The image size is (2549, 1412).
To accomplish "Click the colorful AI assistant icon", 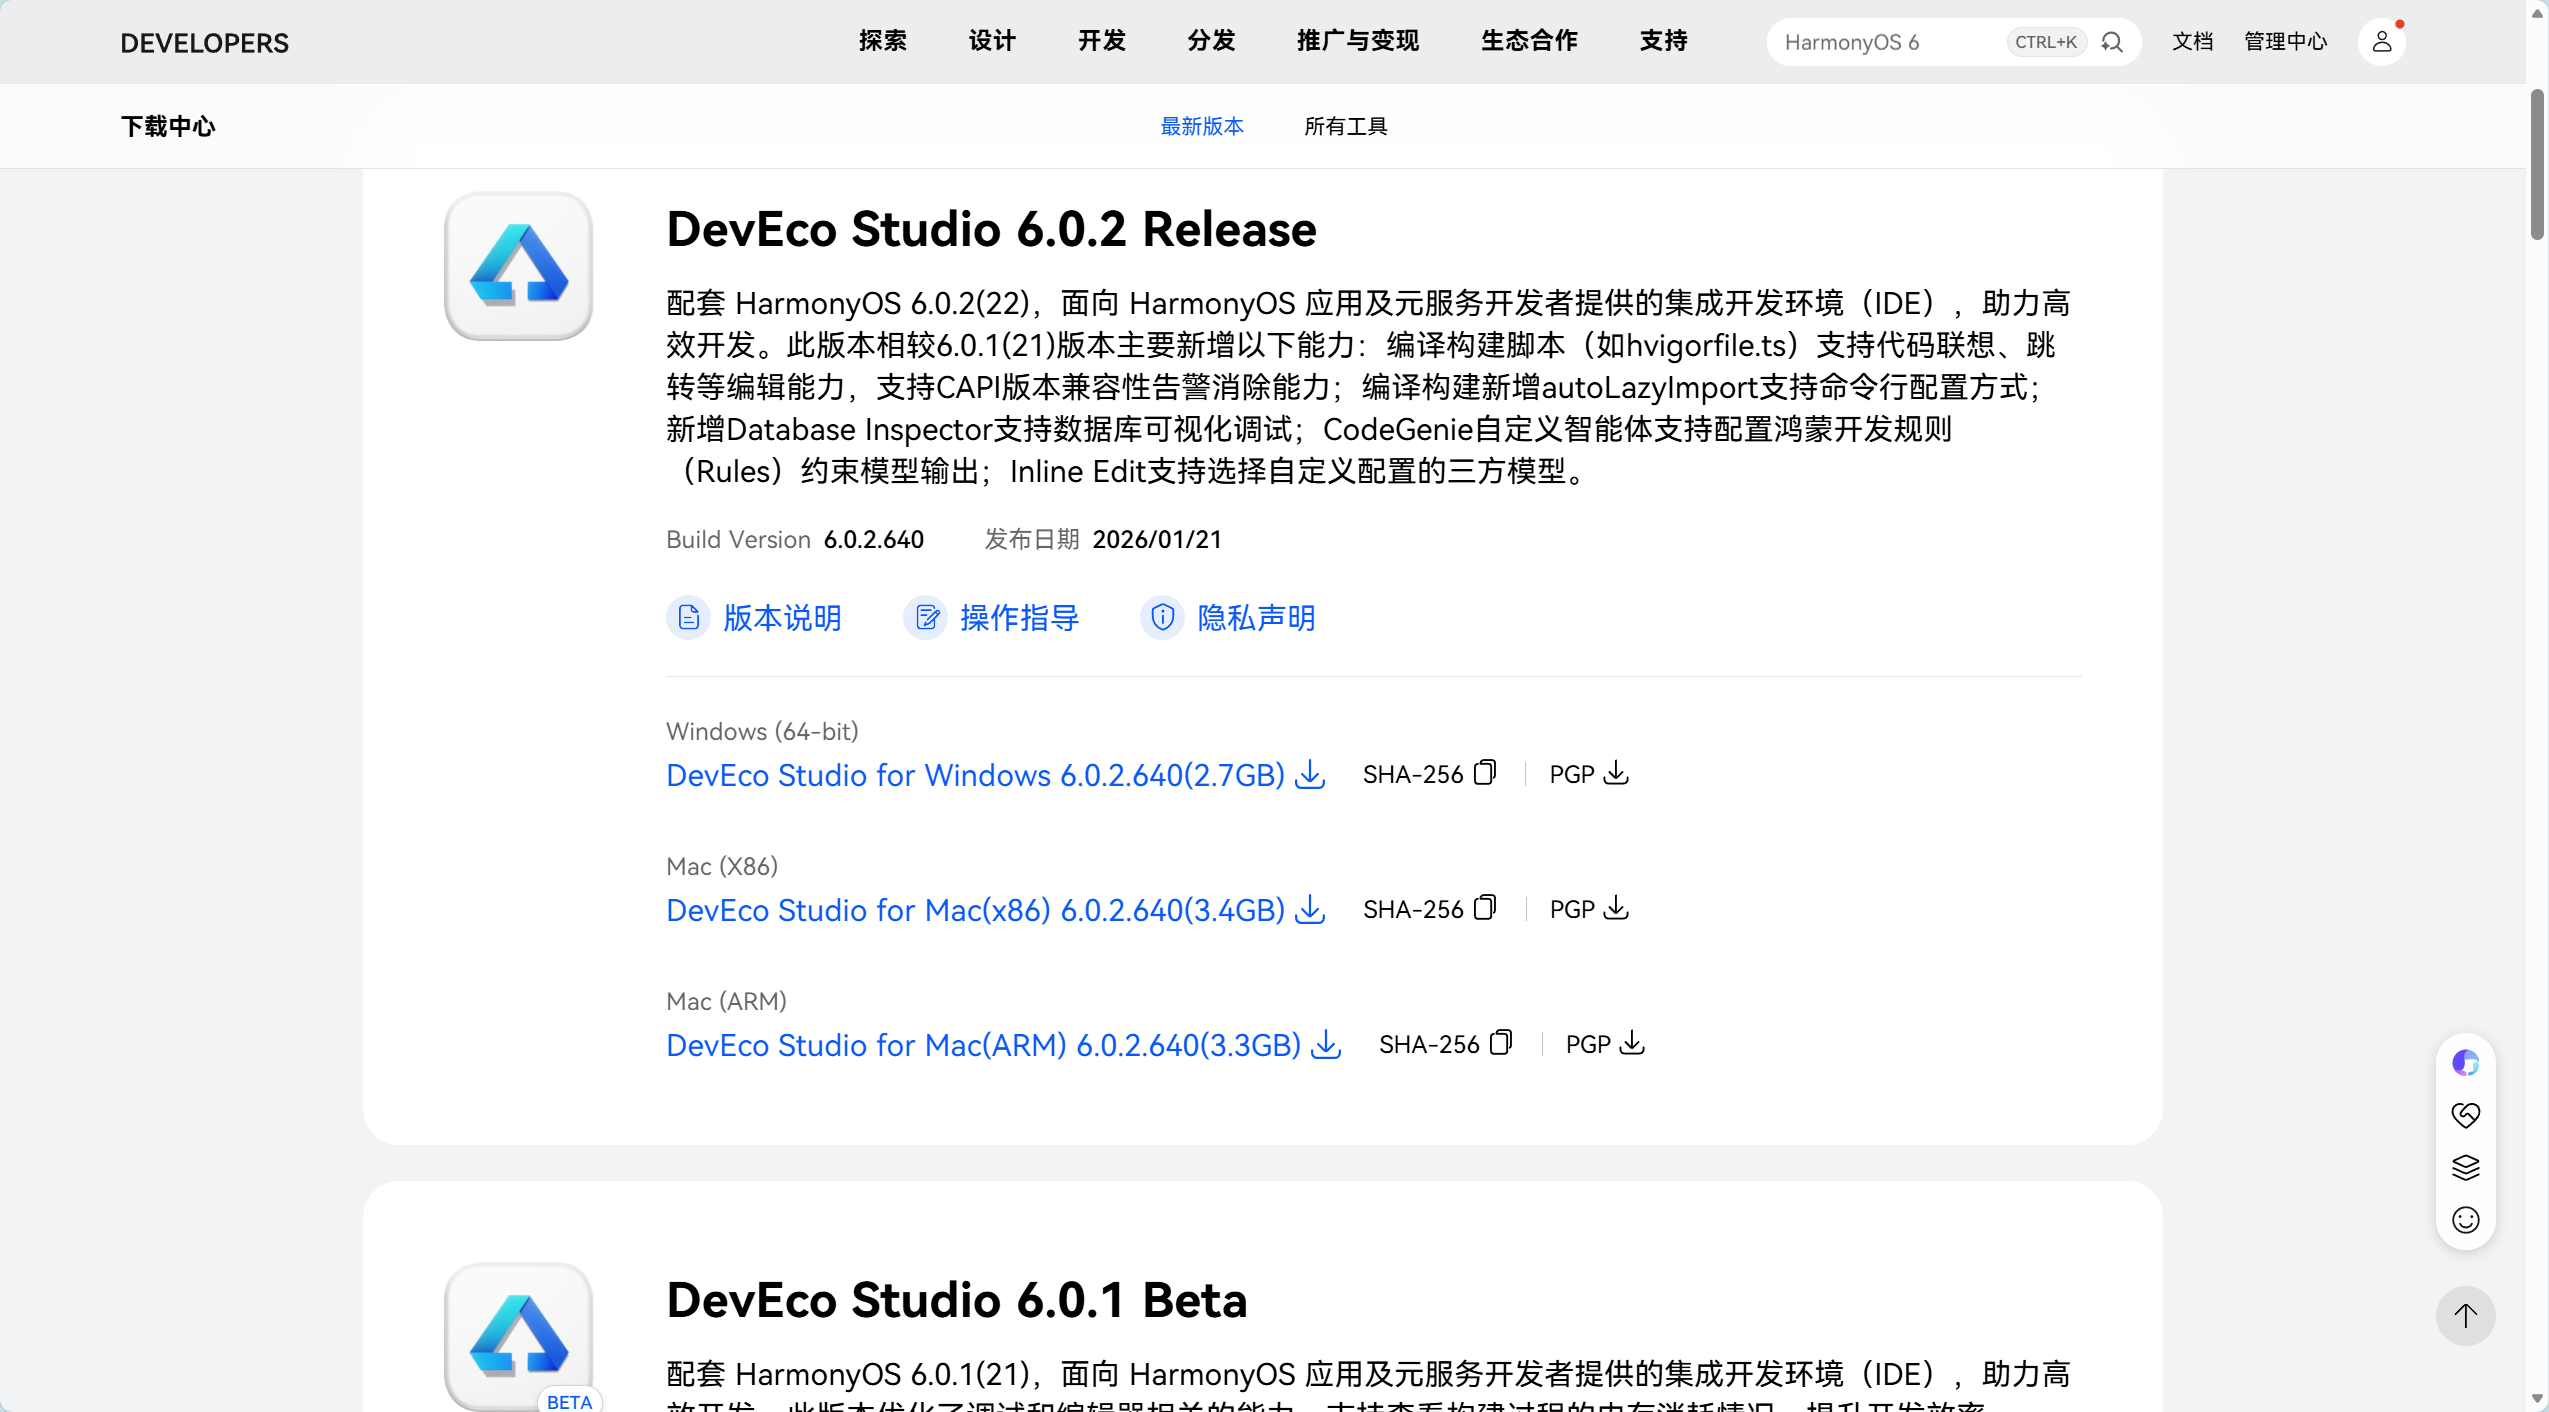I will pos(2465,1063).
